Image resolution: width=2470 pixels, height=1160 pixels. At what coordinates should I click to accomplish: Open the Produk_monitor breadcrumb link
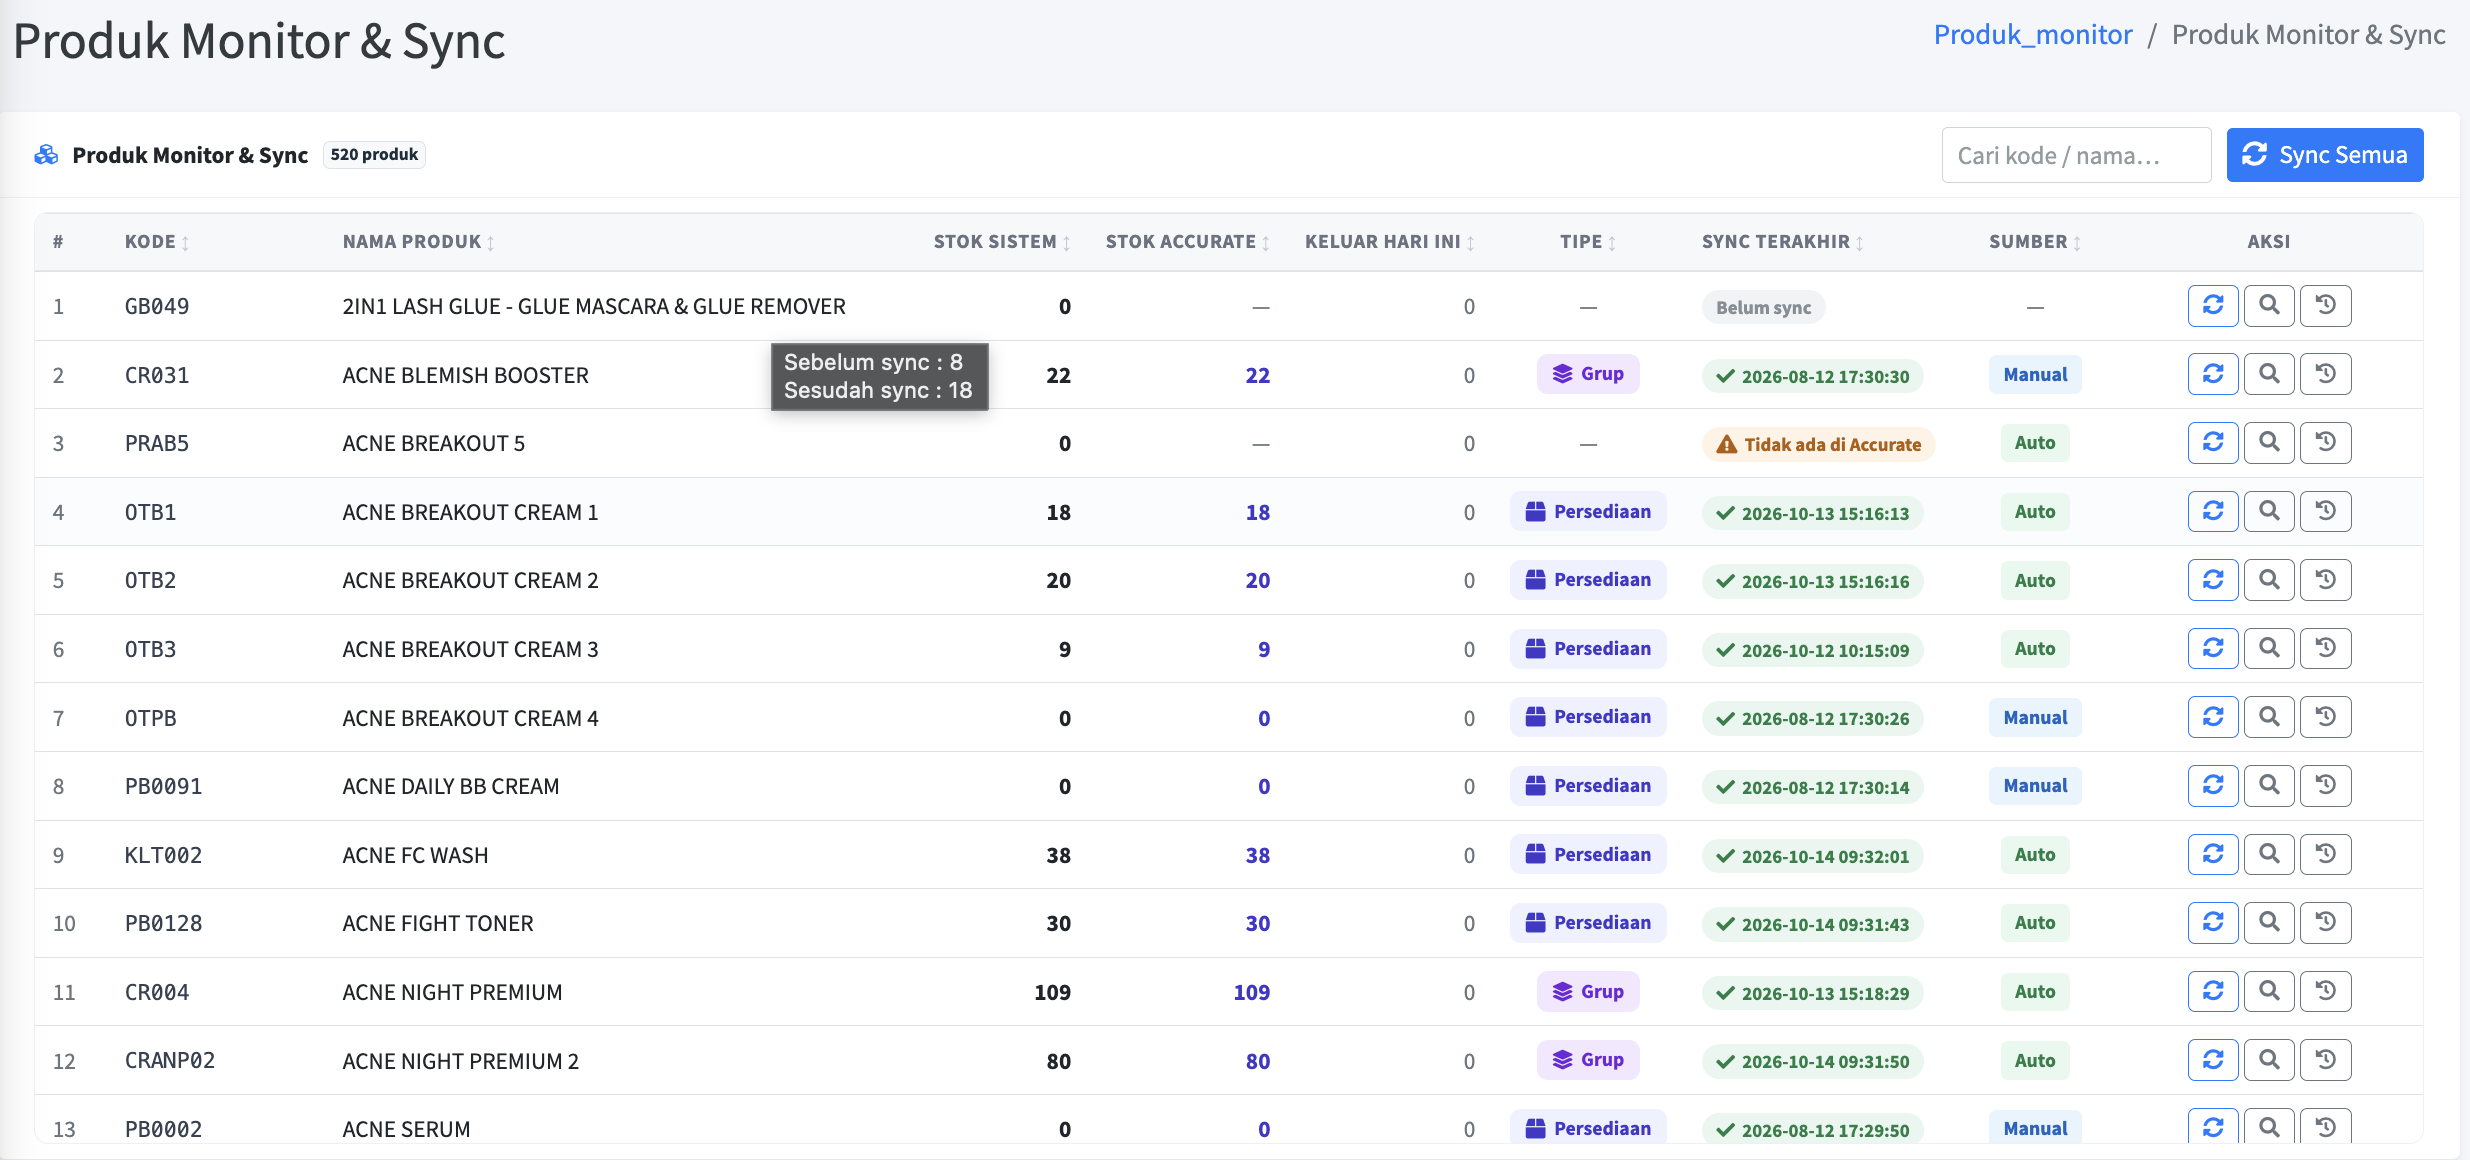(2032, 35)
